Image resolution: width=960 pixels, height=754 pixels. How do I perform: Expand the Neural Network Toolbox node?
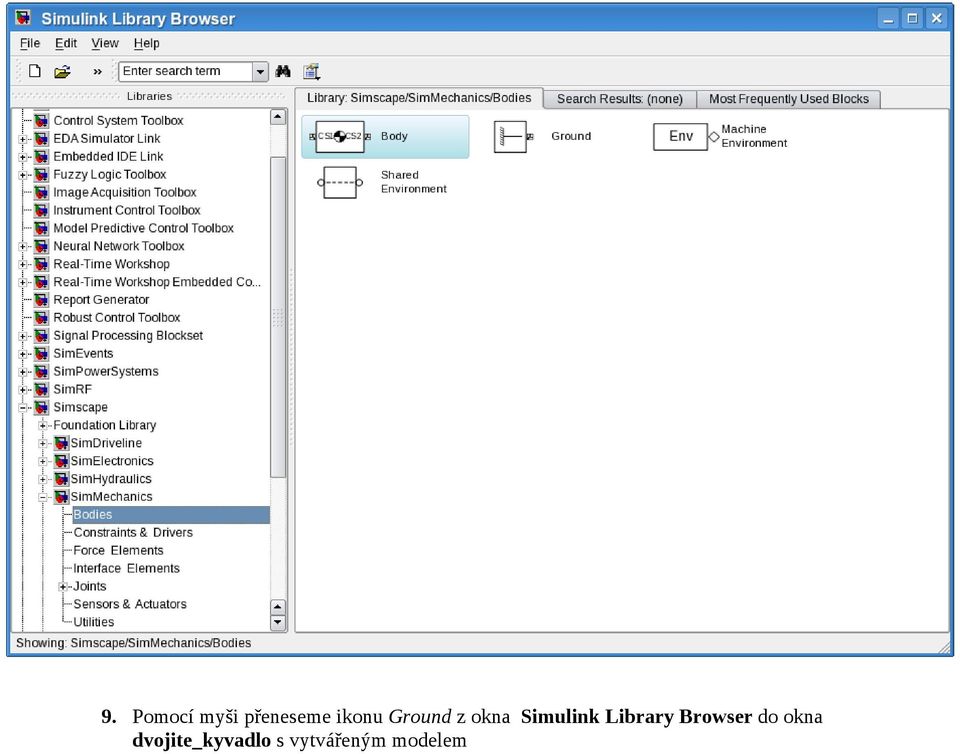pos(23,246)
